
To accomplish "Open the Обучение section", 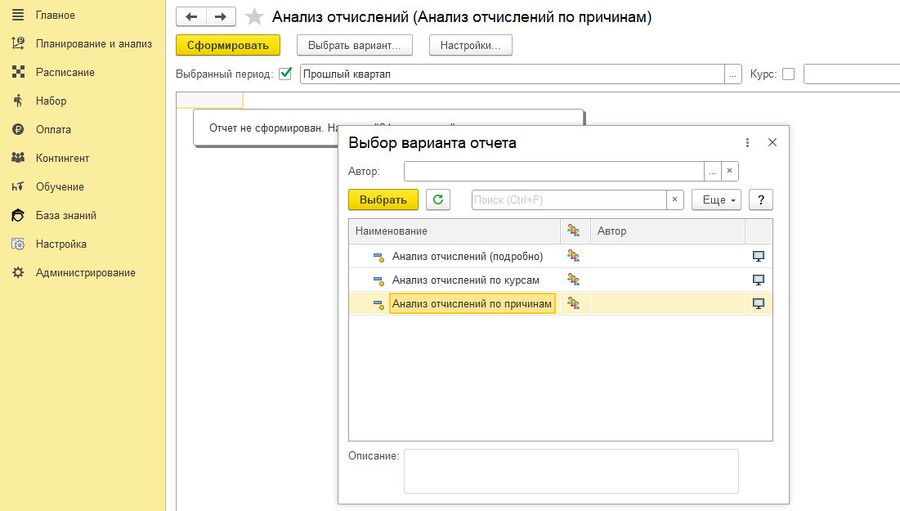I will [x=60, y=187].
